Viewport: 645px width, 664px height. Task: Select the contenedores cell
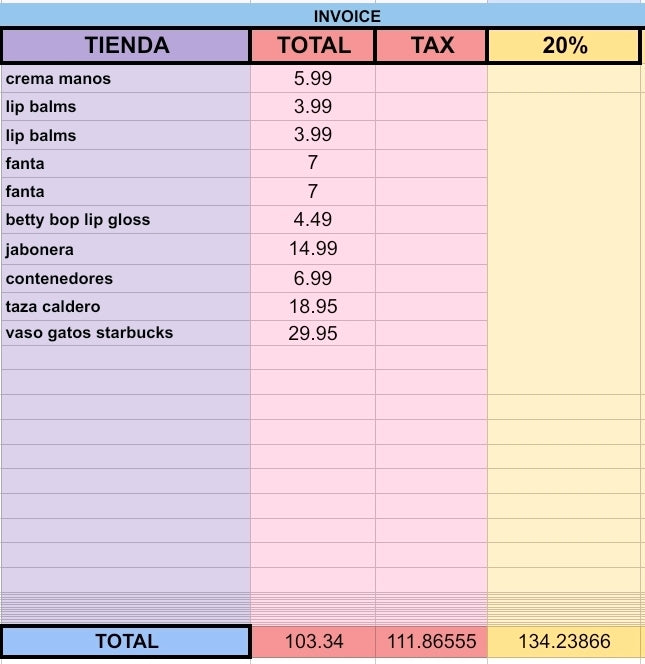pyautogui.click(x=126, y=279)
